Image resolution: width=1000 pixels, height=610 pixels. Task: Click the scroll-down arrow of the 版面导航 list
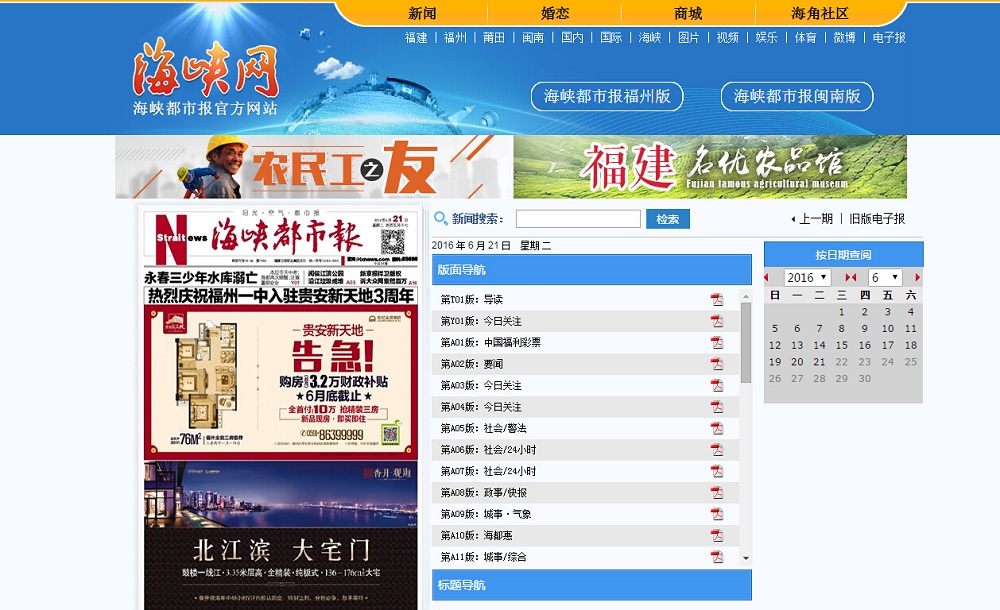pyautogui.click(x=746, y=558)
